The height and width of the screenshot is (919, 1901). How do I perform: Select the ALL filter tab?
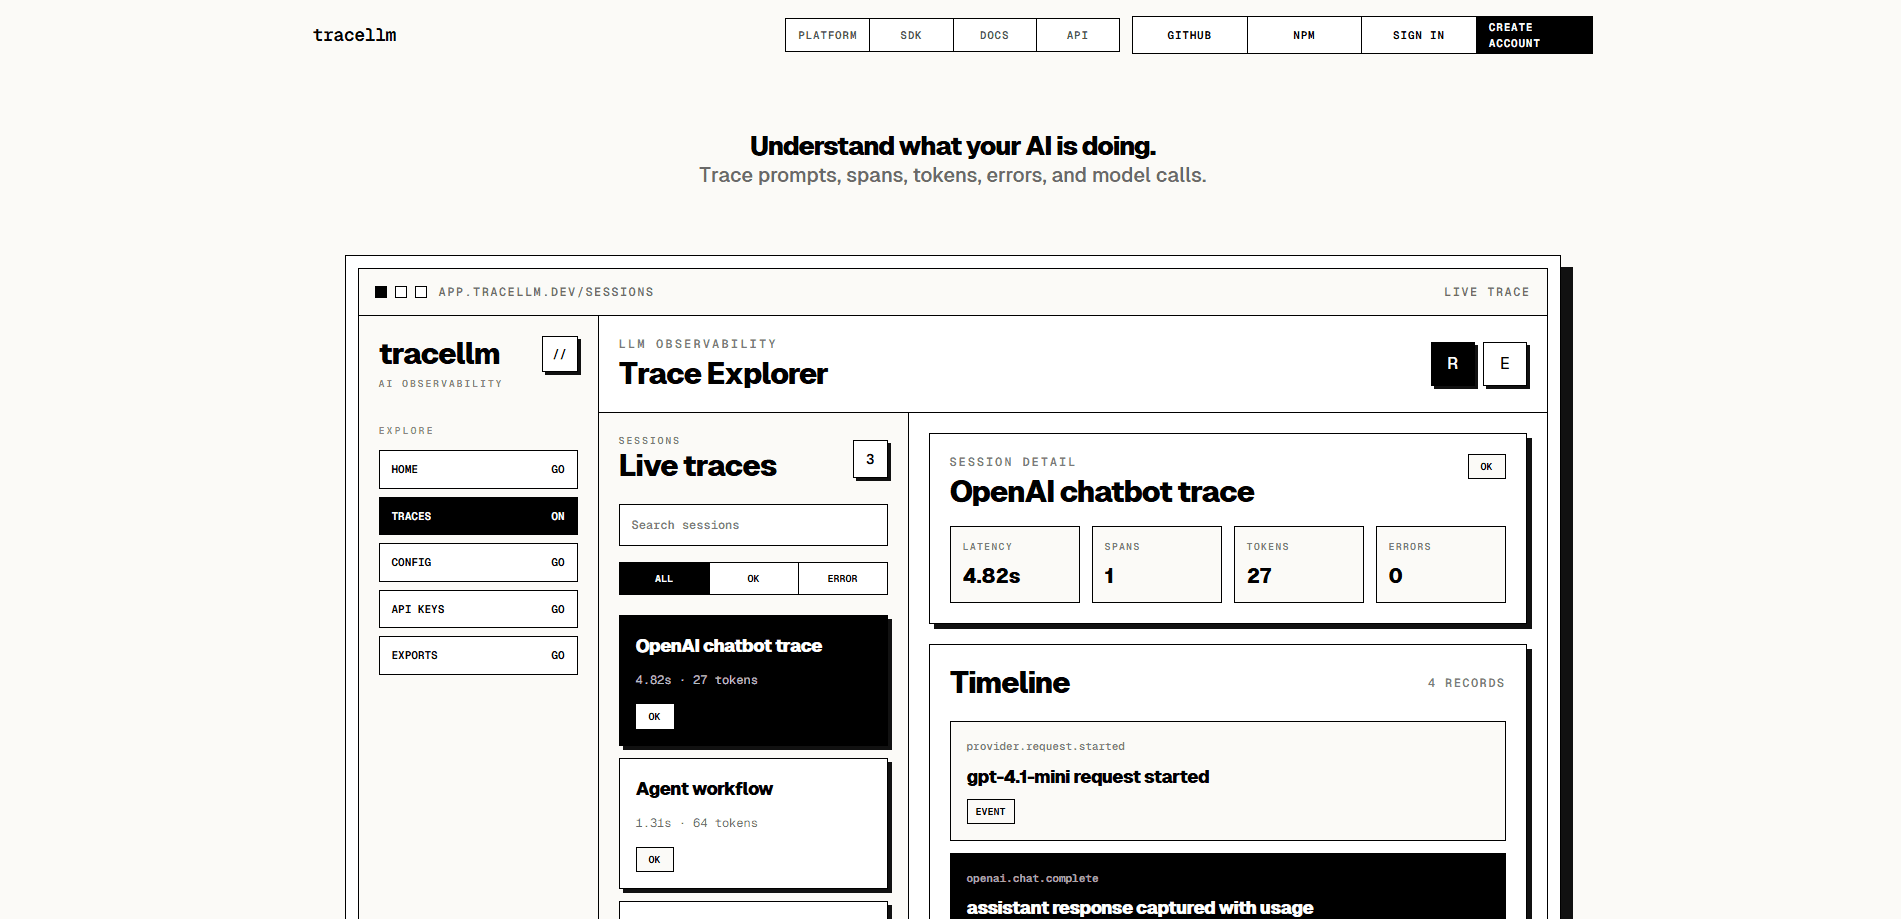[x=664, y=579]
